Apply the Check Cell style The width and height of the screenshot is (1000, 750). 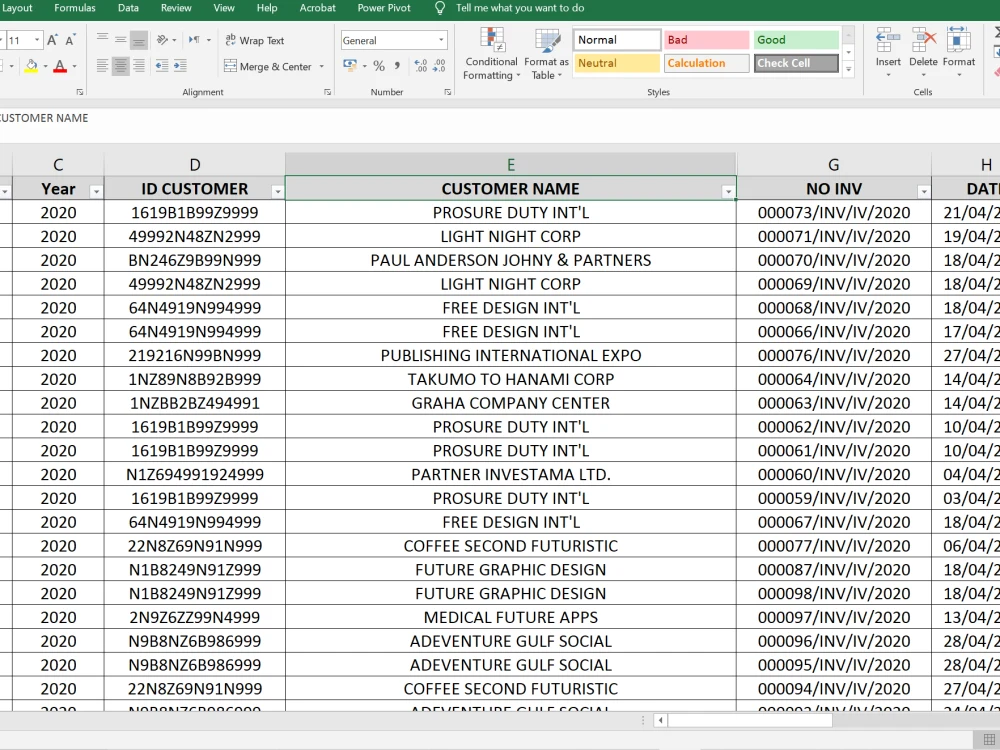coord(796,63)
